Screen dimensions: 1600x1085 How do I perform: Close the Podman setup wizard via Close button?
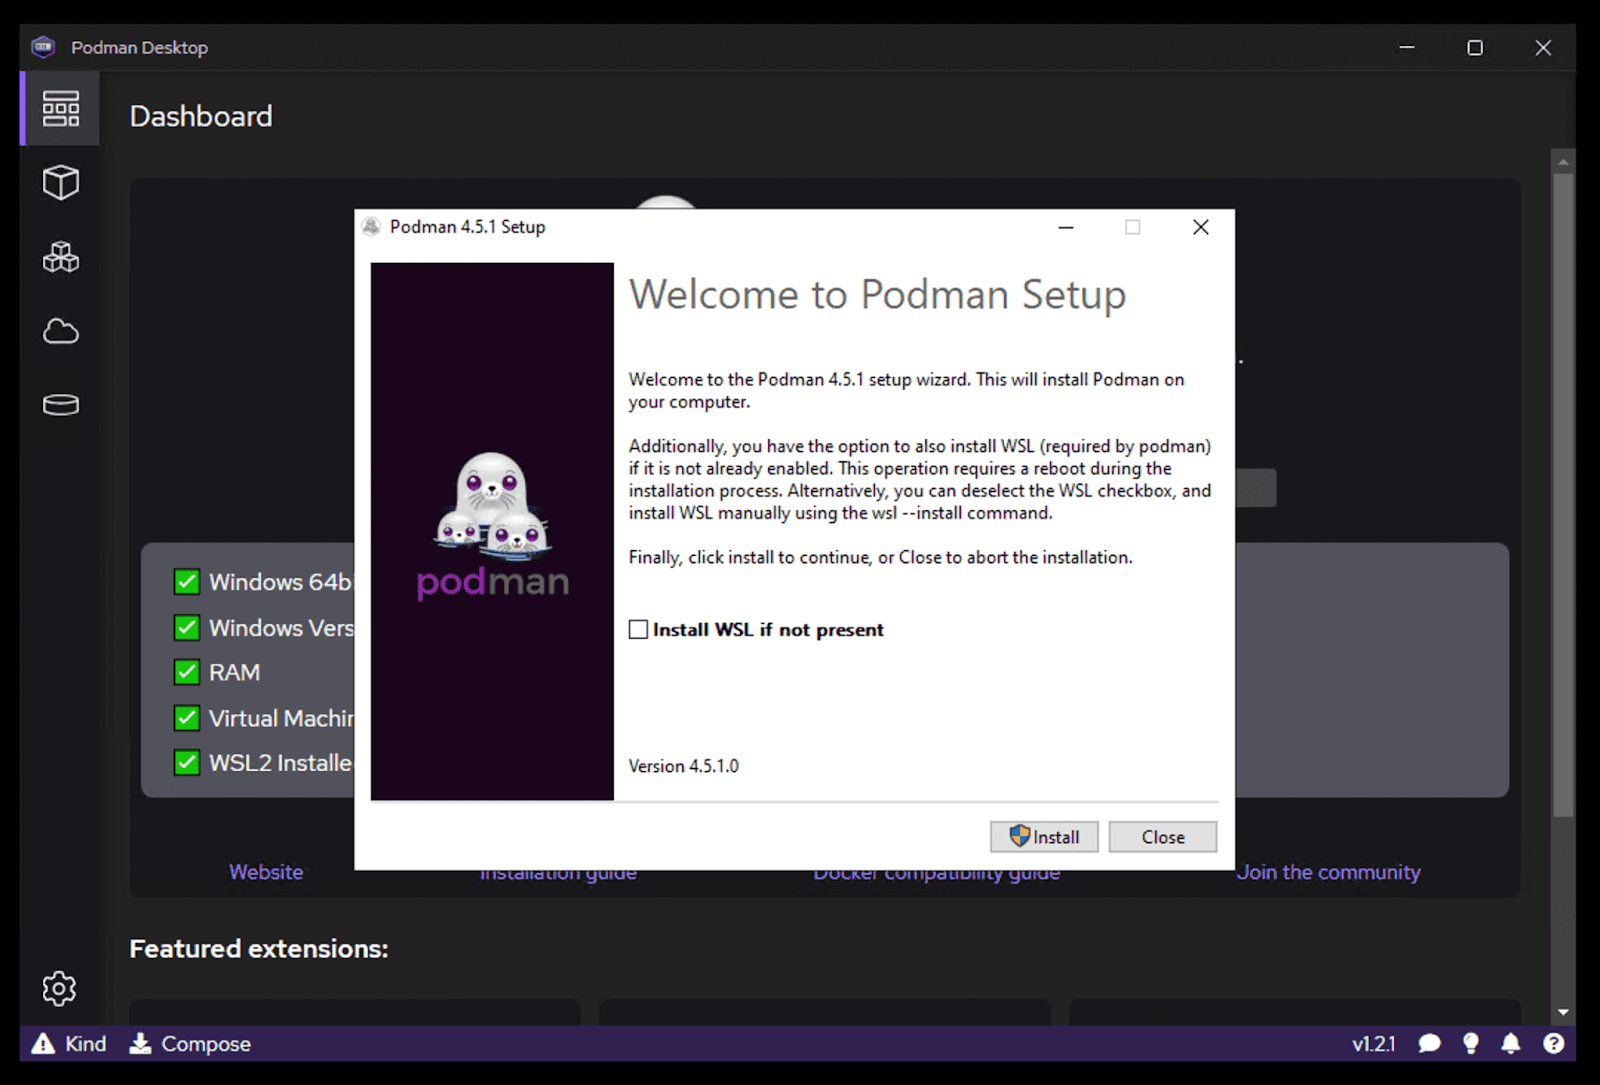click(1162, 837)
